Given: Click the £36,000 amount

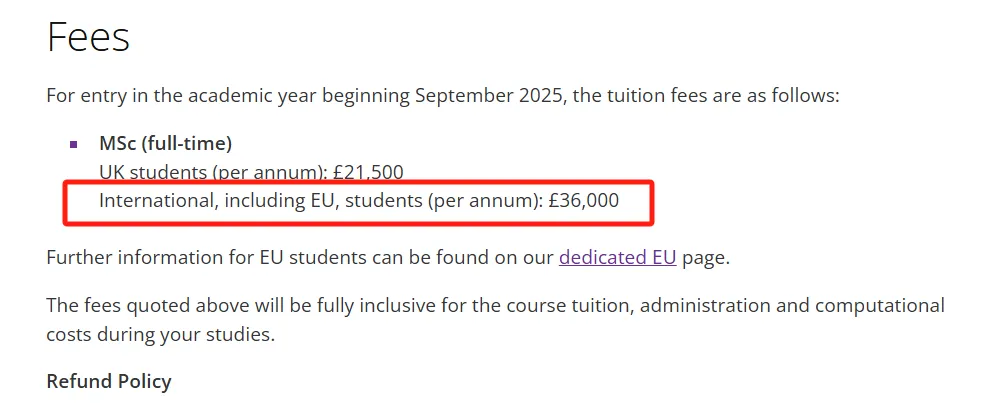Looking at the screenshot, I should 583,201.
